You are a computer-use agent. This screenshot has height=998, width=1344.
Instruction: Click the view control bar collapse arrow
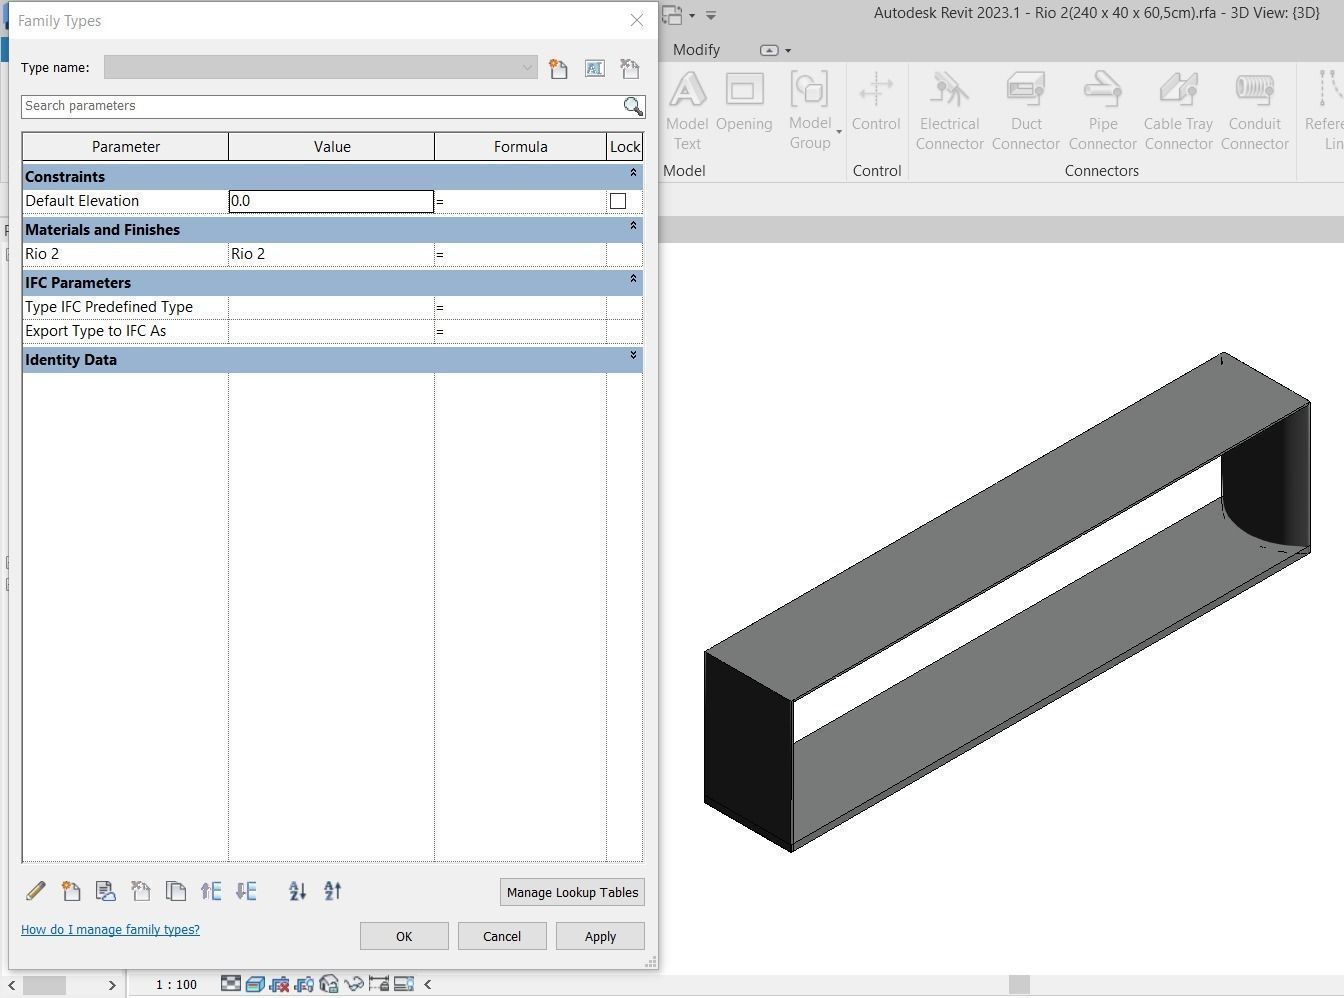pyautogui.click(x=428, y=984)
